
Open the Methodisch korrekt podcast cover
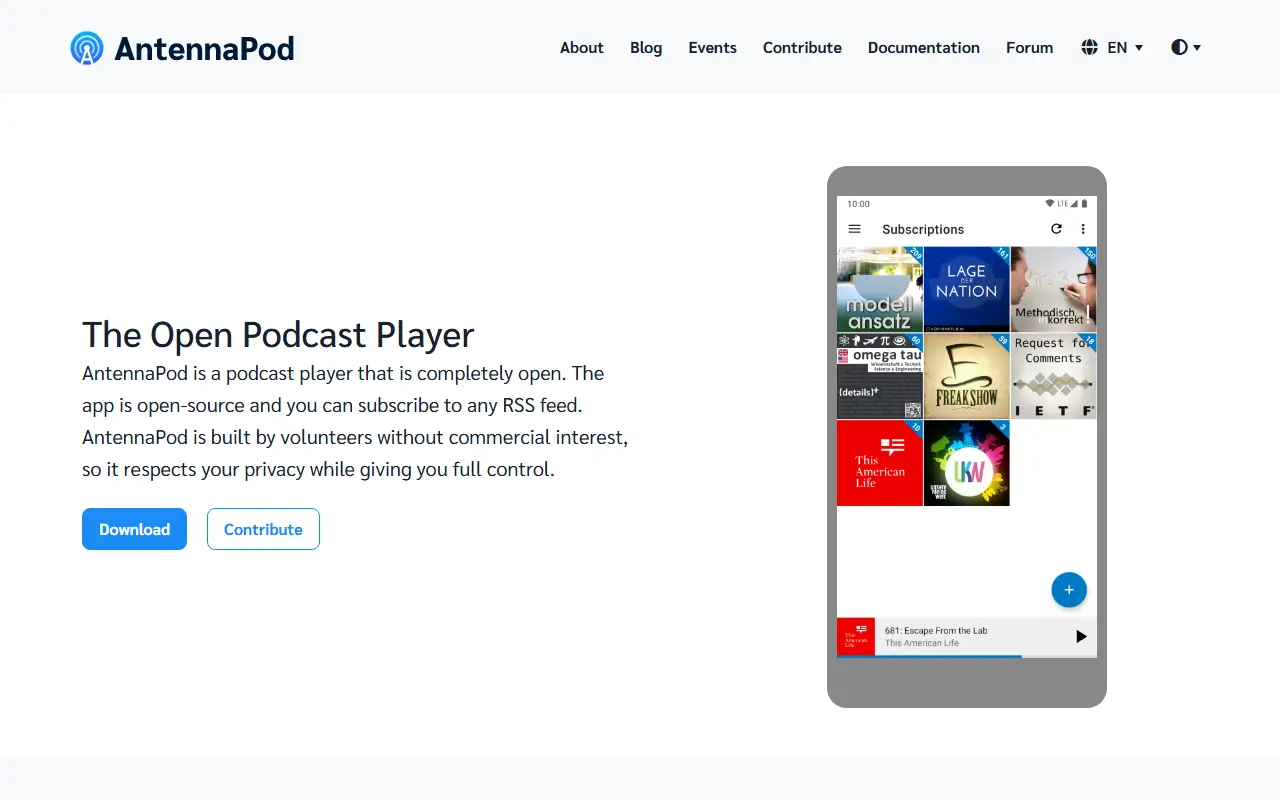click(x=1053, y=289)
